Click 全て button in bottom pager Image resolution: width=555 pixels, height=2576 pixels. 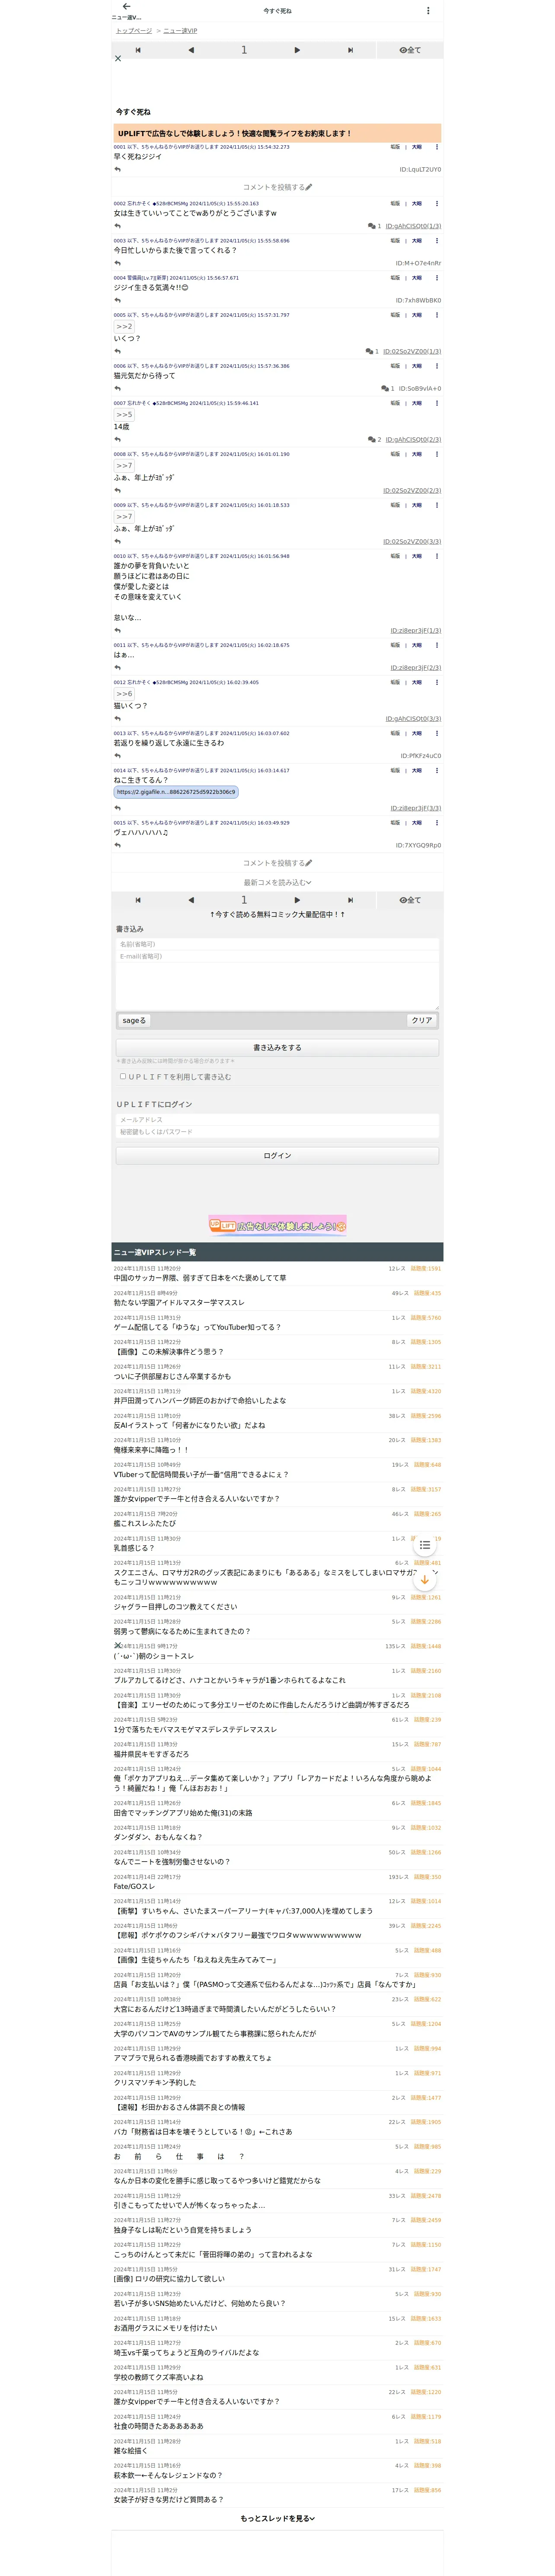pos(410,900)
